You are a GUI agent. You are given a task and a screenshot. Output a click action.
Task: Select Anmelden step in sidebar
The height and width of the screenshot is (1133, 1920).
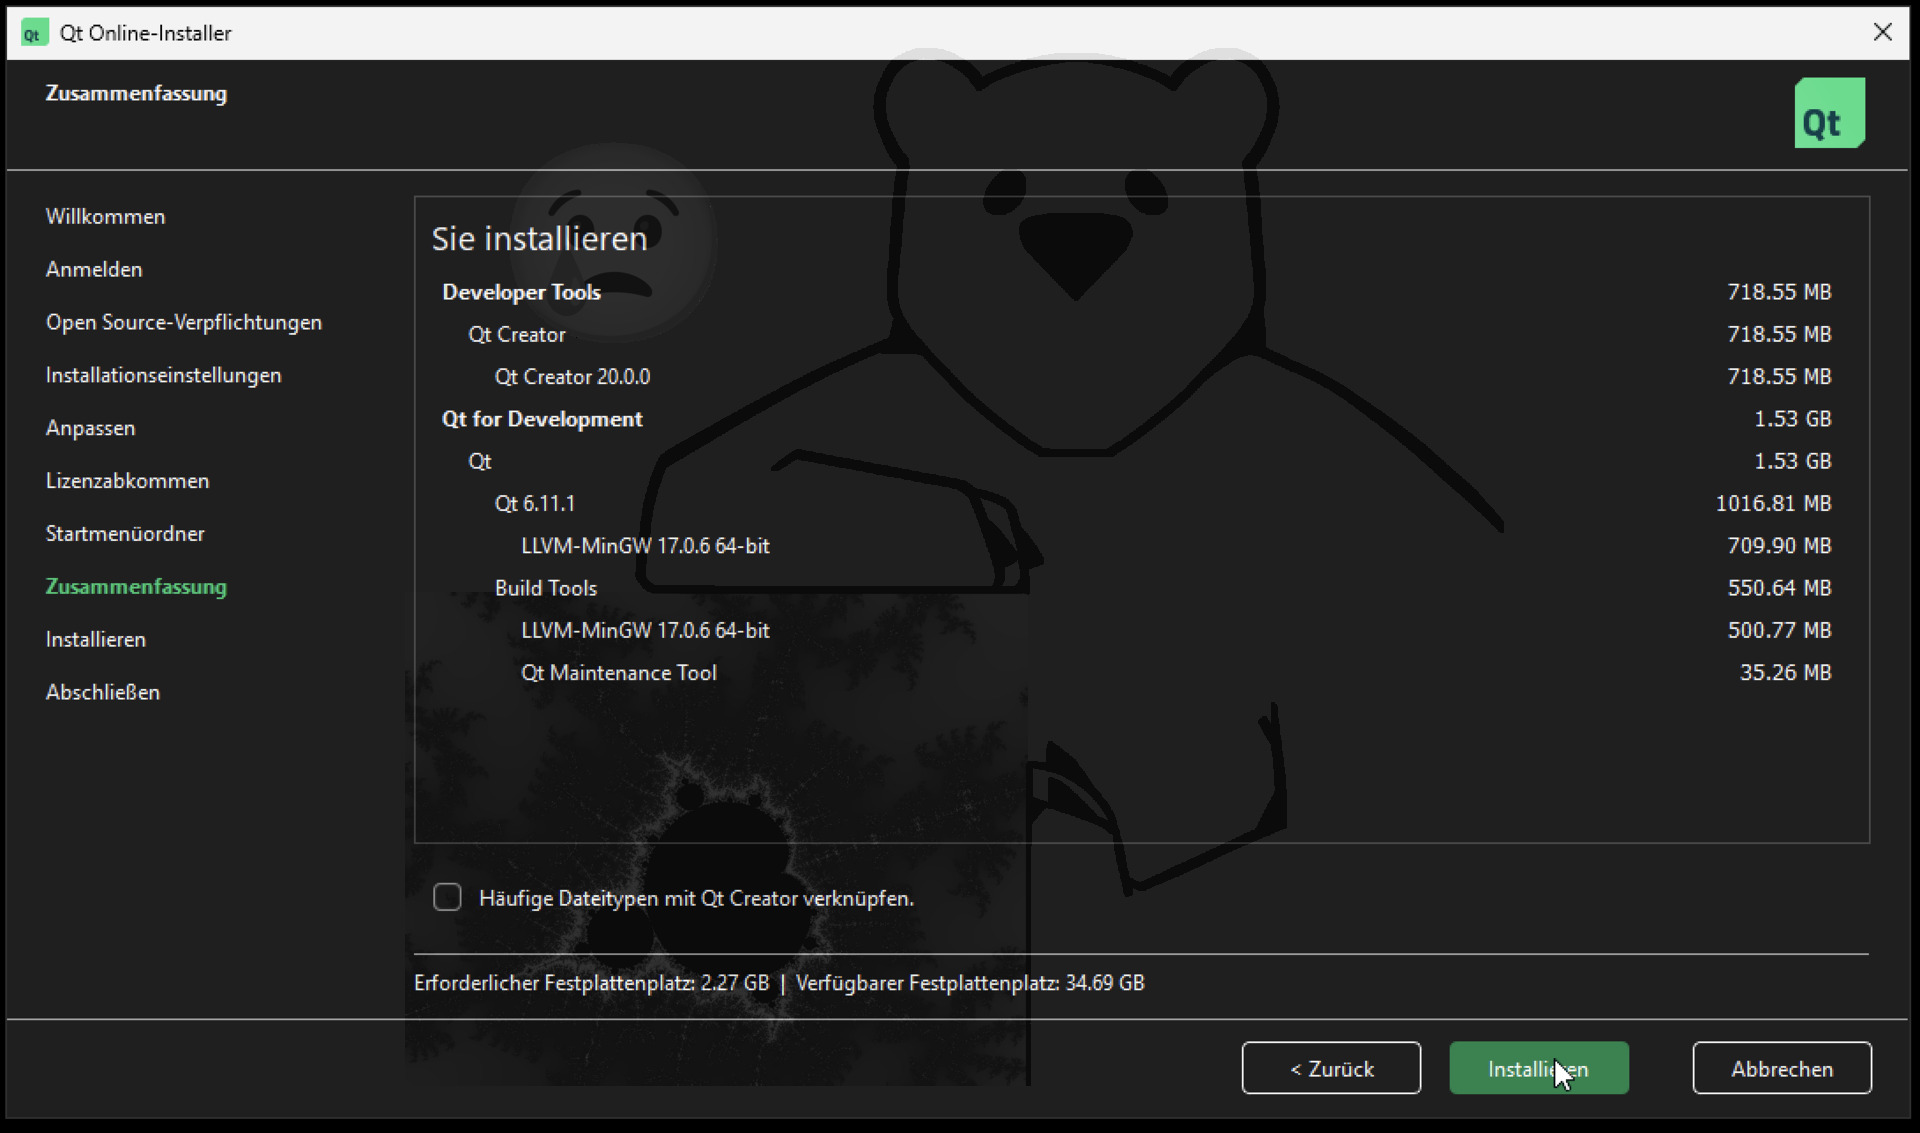click(x=94, y=269)
